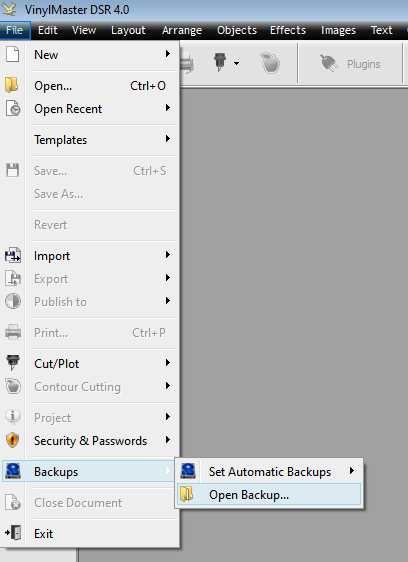The width and height of the screenshot is (408, 562).
Task: Click the shield icon for Security & Passwords
Action: 13,440
